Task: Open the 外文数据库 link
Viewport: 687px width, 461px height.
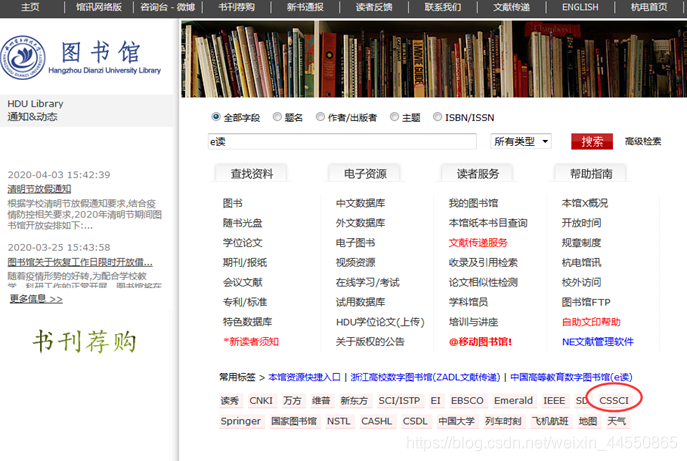Action: (360, 223)
